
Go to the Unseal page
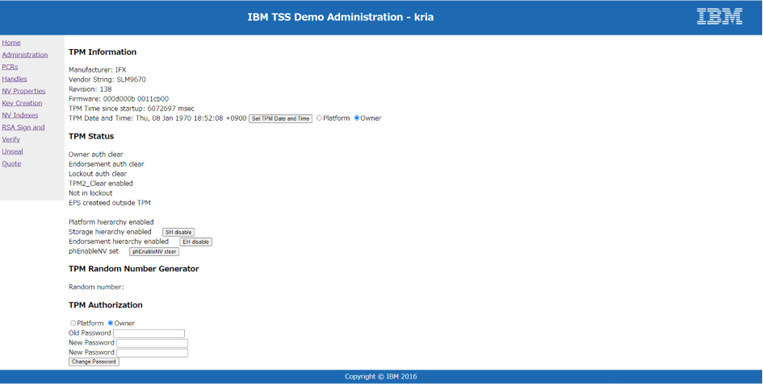pos(12,151)
